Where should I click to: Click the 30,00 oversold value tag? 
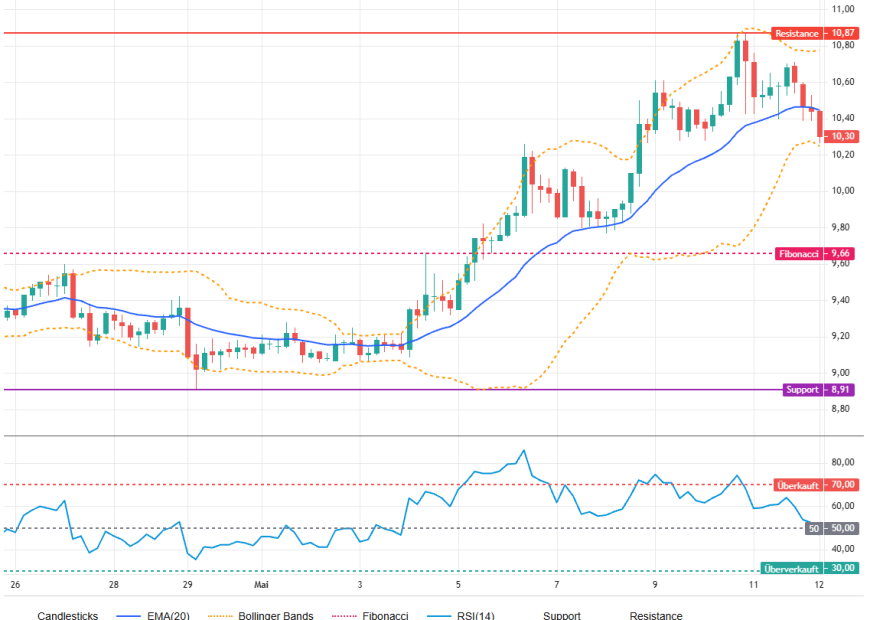click(x=842, y=568)
